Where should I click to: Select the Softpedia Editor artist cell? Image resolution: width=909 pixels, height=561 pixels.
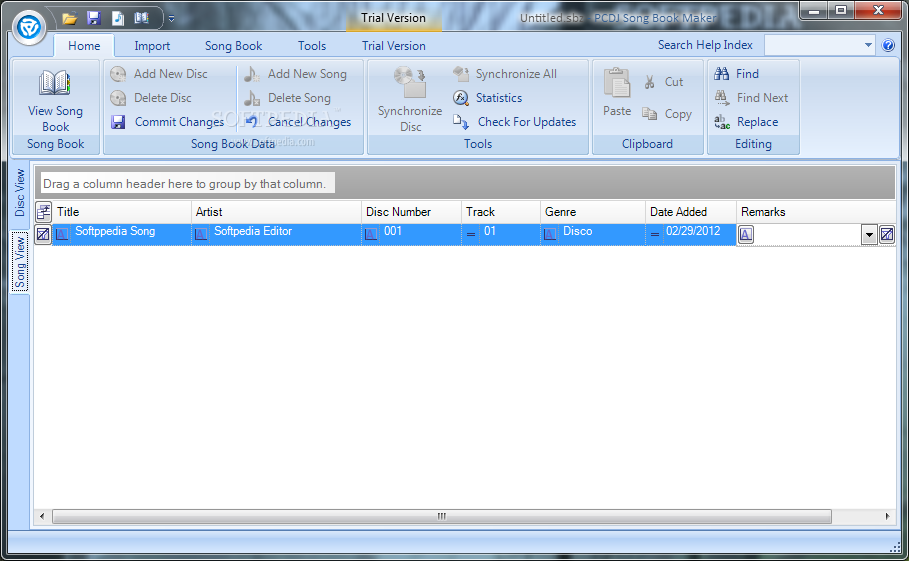click(x=277, y=234)
